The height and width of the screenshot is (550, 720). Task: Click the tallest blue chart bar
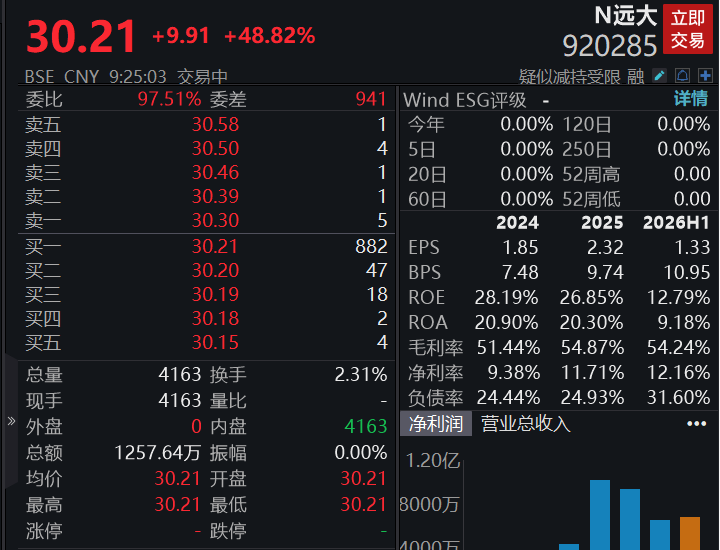coord(600,515)
